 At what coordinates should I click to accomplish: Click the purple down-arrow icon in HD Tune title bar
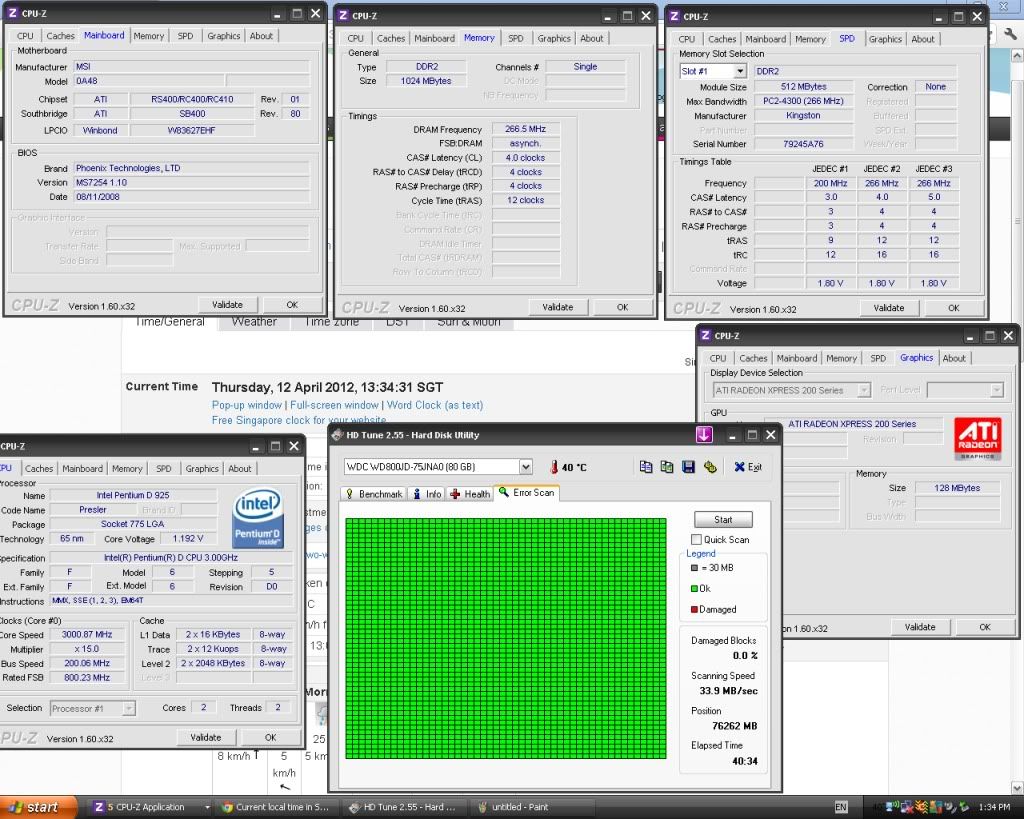pyautogui.click(x=705, y=435)
